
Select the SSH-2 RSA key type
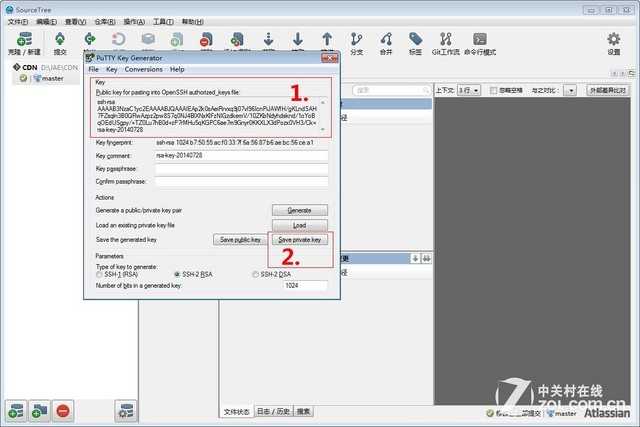point(178,274)
